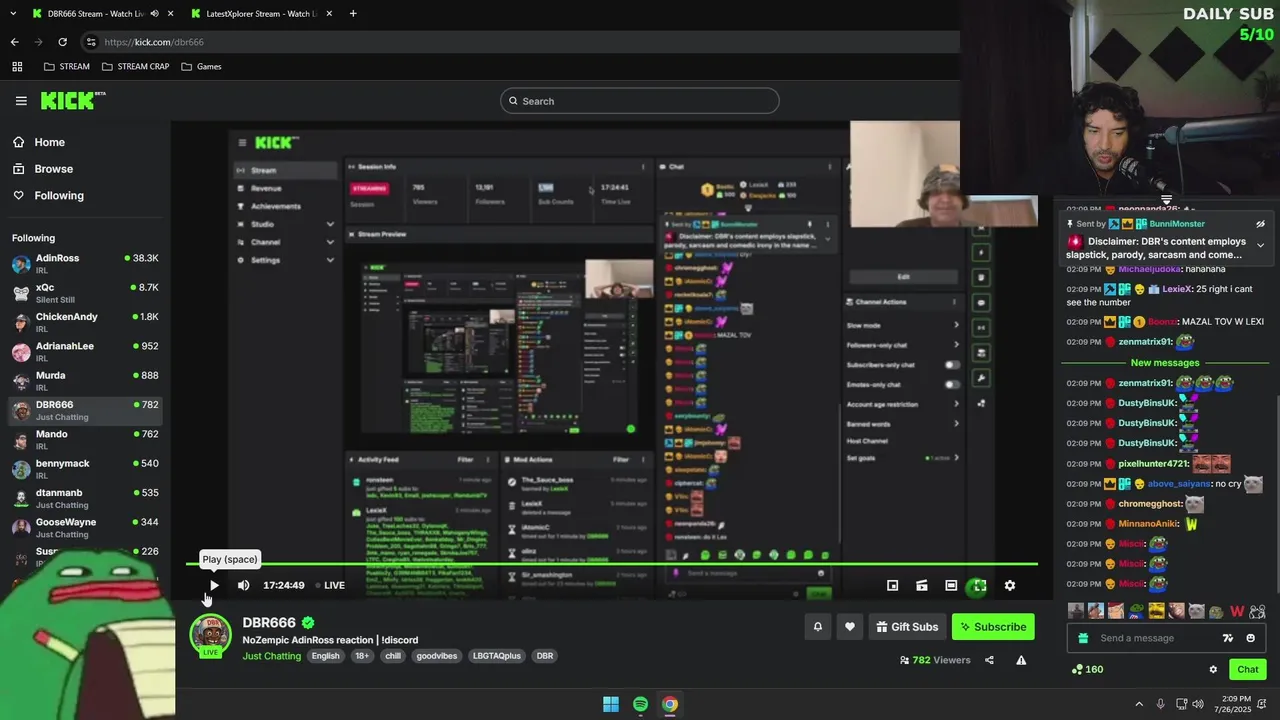Screen dimensions: 1280x720
Task: Open GooseWayne channel in Following list
Action: pyautogui.click(x=85, y=527)
